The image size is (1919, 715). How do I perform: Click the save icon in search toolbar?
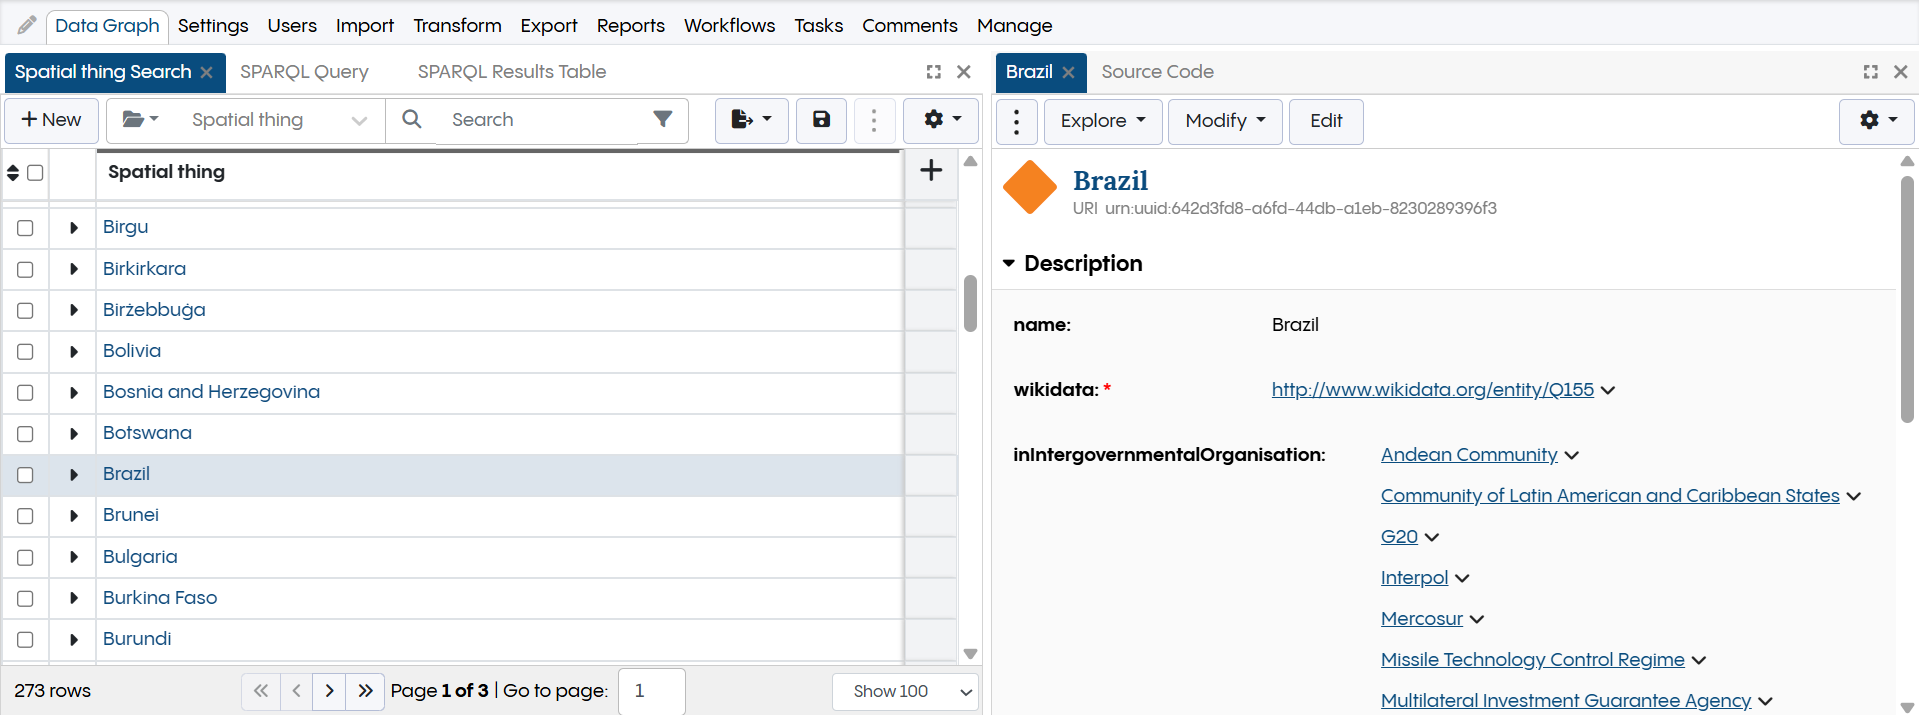821,120
